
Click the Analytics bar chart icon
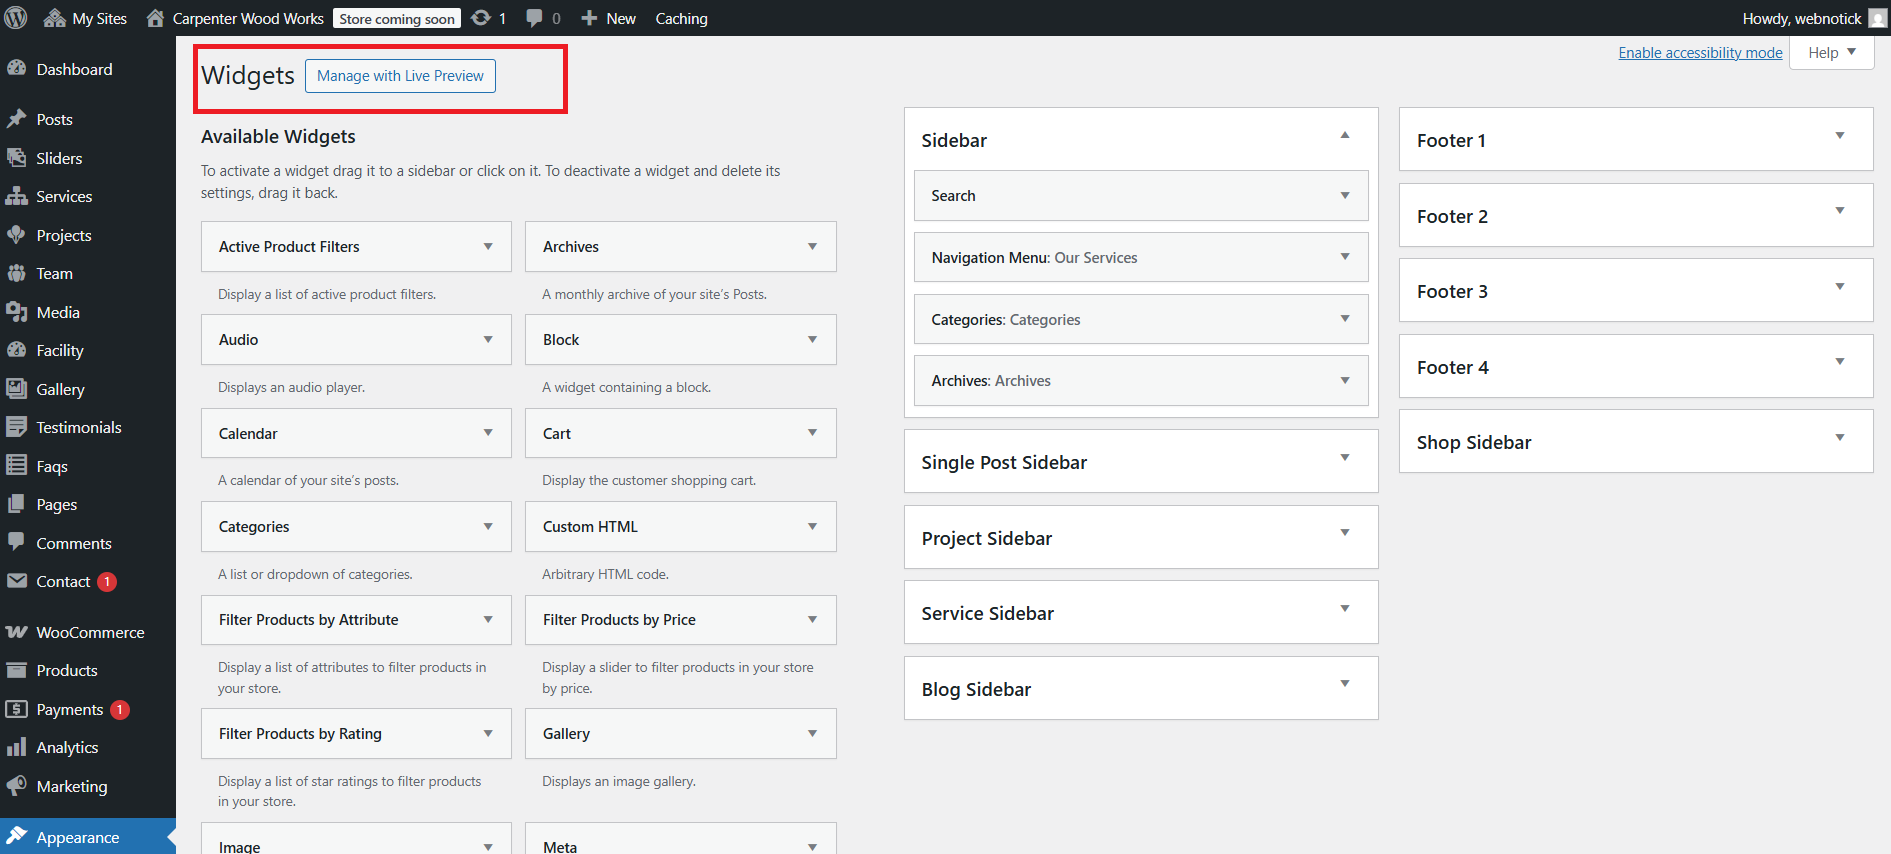[16, 747]
